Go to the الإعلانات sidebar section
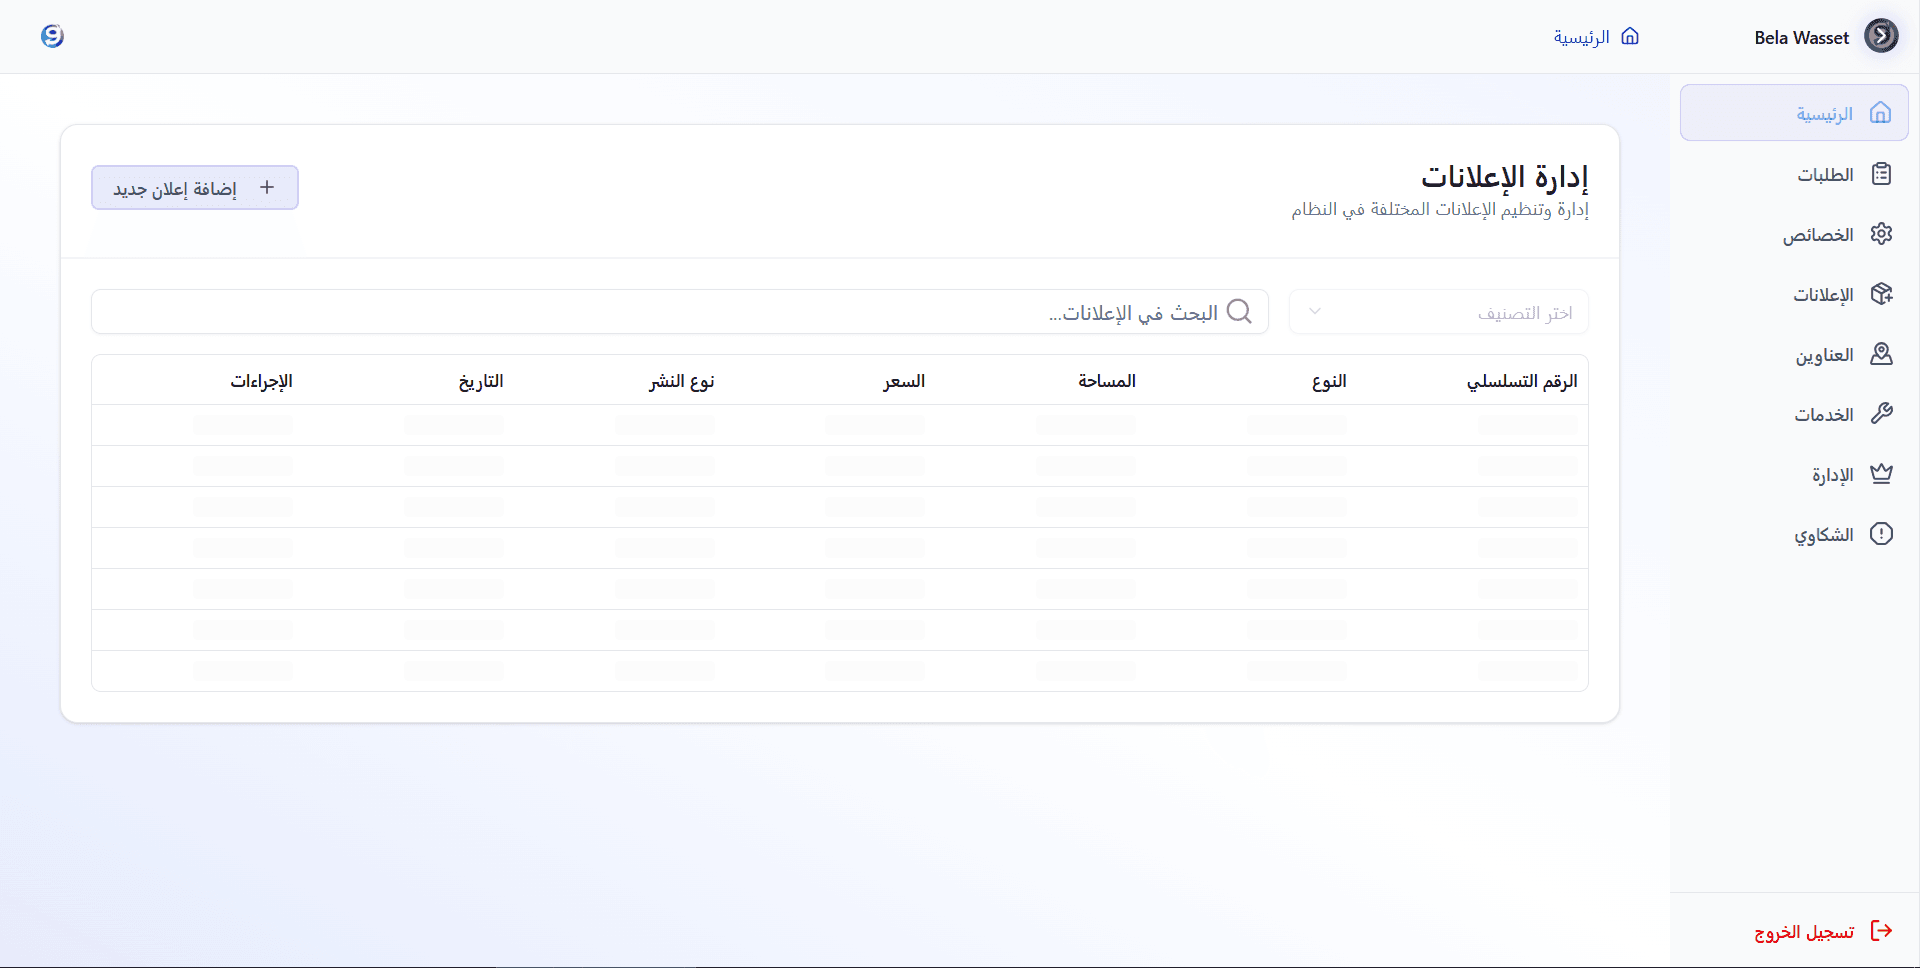This screenshot has width=1920, height=968. tap(1794, 294)
